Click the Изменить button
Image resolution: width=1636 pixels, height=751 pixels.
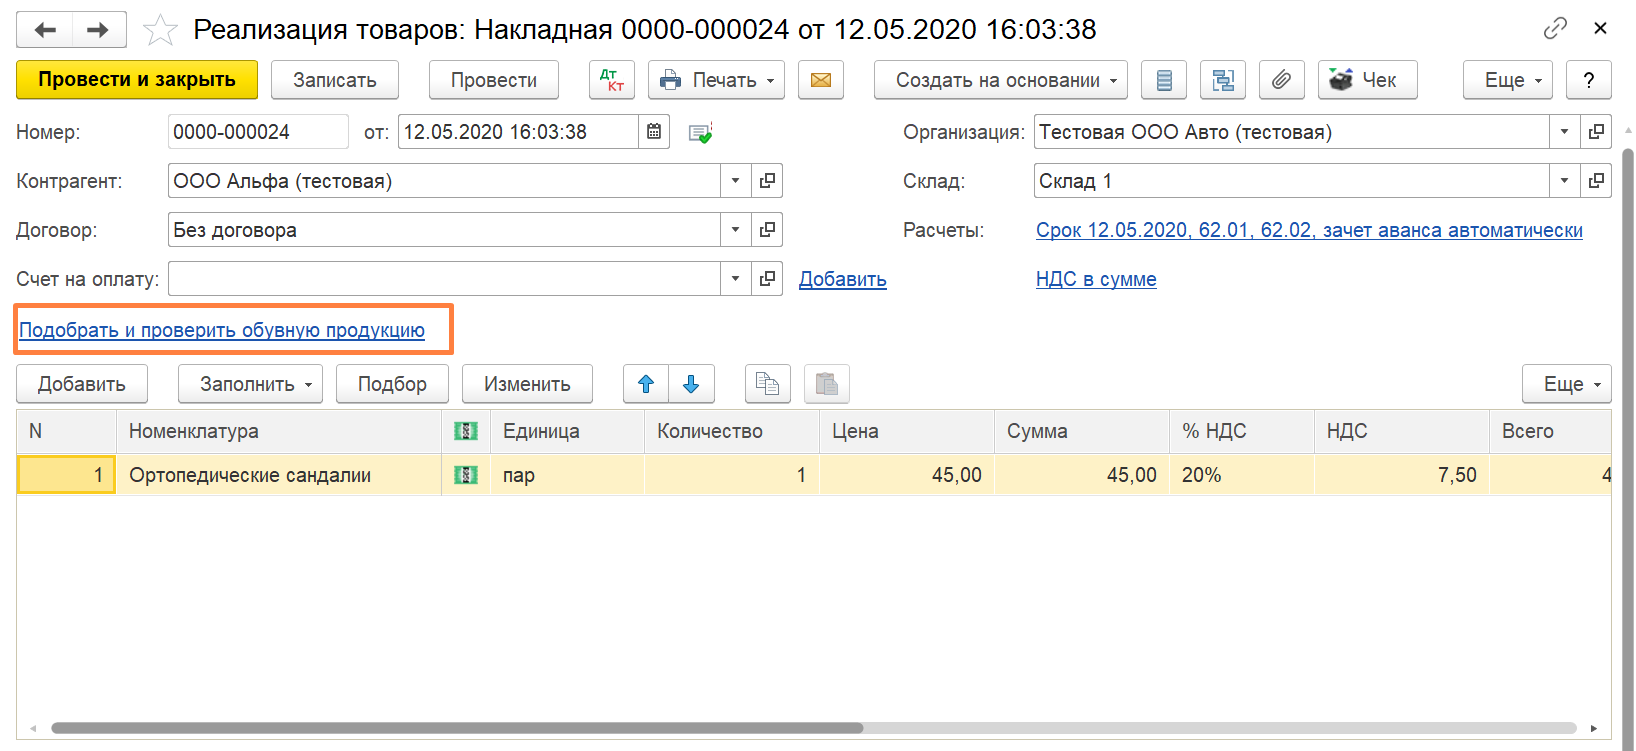coord(527,384)
